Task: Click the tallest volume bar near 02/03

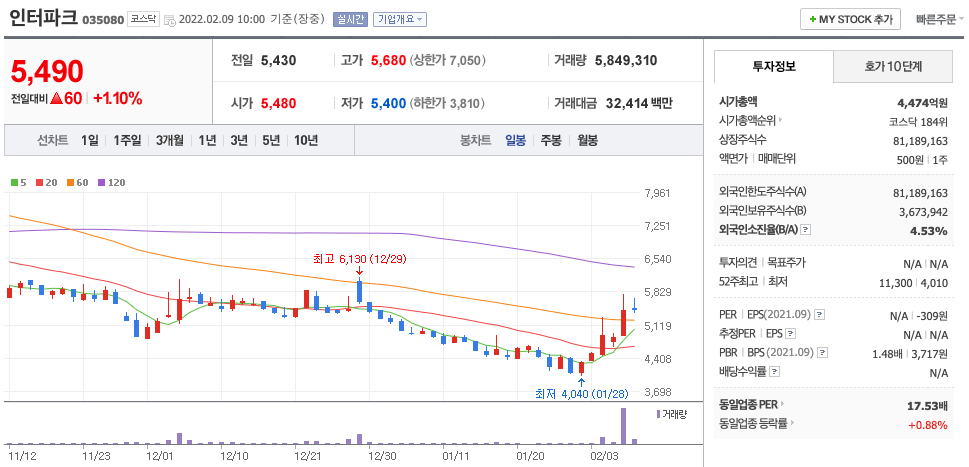Action: tap(624, 426)
